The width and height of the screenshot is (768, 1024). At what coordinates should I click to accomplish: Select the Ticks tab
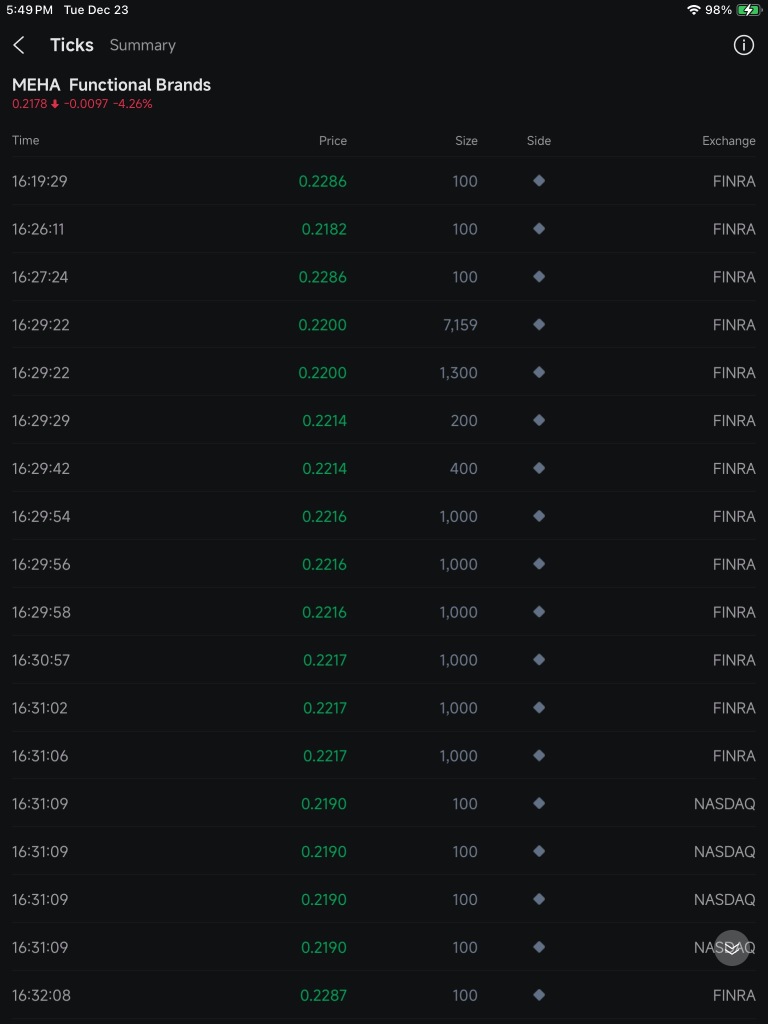tap(72, 45)
